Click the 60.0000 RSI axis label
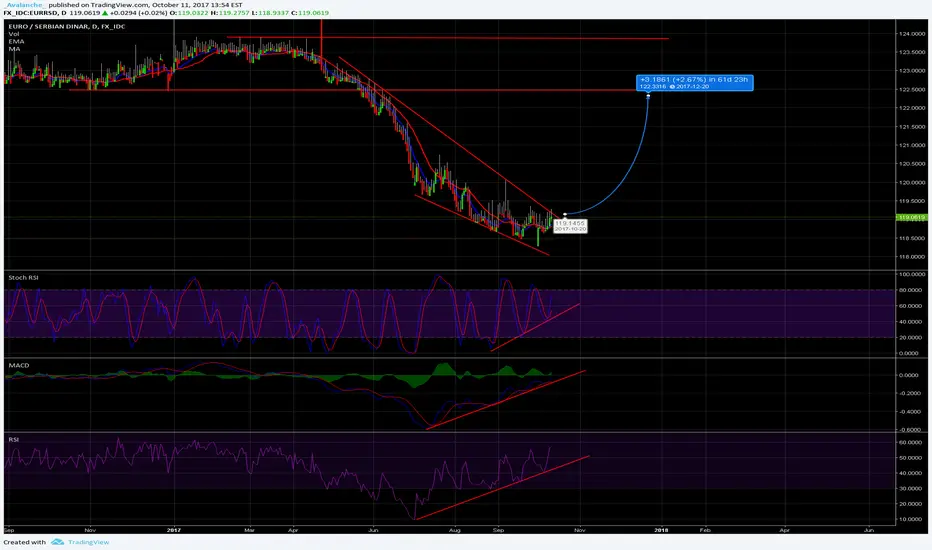This screenshot has height=550, width=932. [x=912, y=442]
